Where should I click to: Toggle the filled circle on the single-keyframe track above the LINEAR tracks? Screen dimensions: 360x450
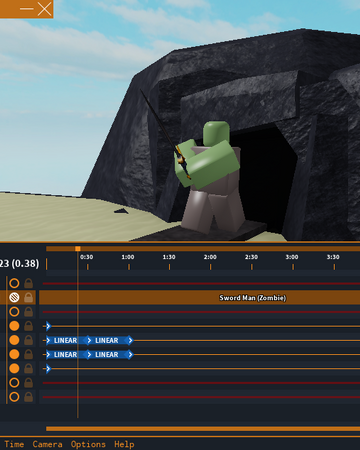click(14, 326)
